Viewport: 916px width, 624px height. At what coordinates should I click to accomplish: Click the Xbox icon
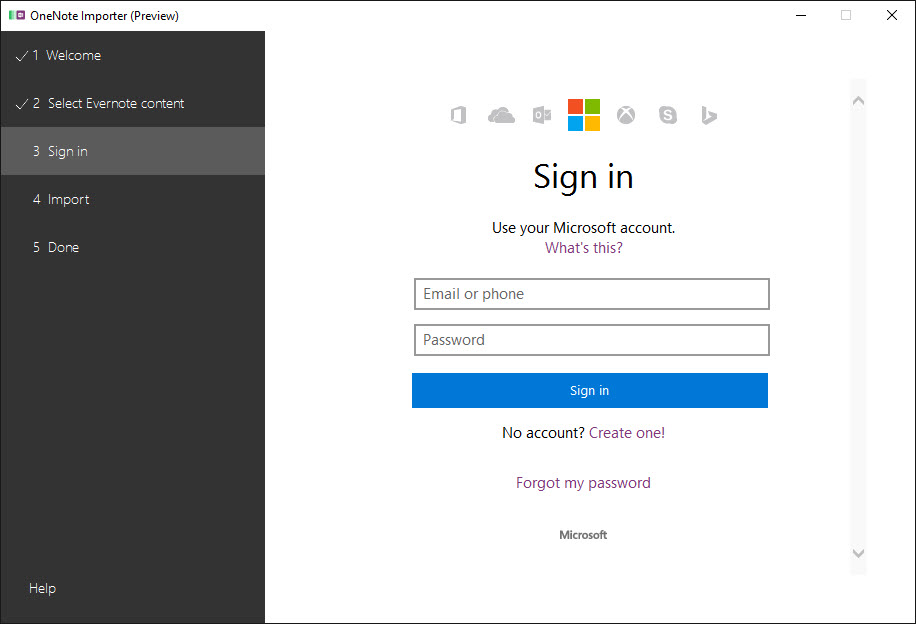626,116
